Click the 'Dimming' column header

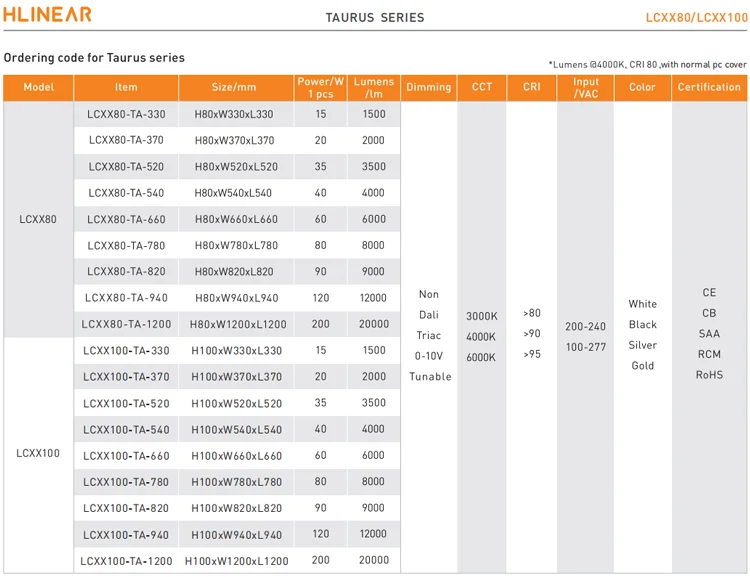429,88
